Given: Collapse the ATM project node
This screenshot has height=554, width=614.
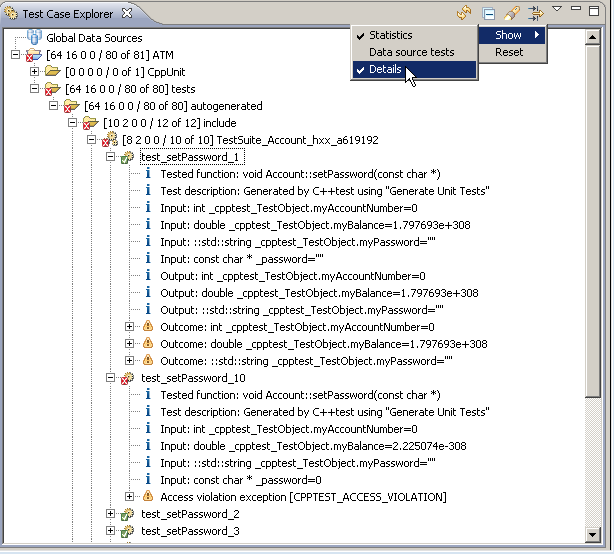Looking at the screenshot, I should (x=15, y=54).
